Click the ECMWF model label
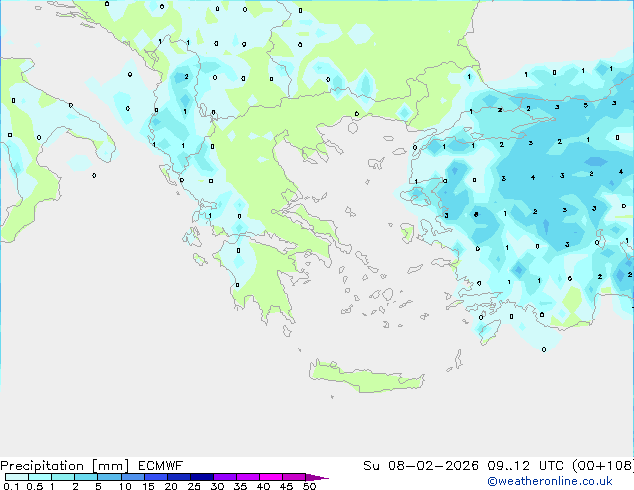The image size is (634, 490). (x=161, y=466)
